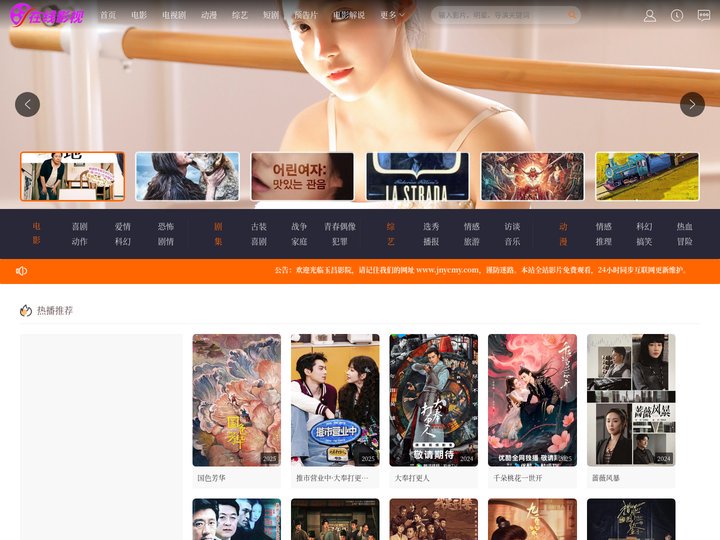
Task: Open the 千朵桃花一世开 poster
Action: click(532, 400)
